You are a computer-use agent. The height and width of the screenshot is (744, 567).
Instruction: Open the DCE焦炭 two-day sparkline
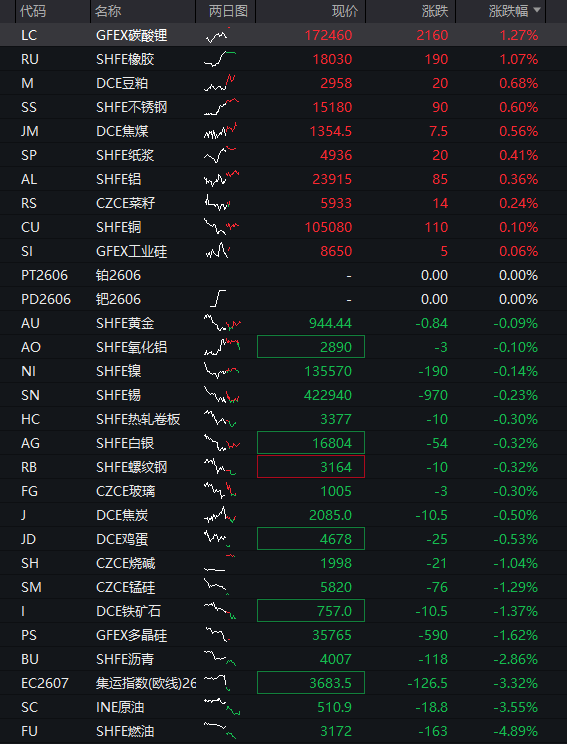pyautogui.click(x=220, y=515)
